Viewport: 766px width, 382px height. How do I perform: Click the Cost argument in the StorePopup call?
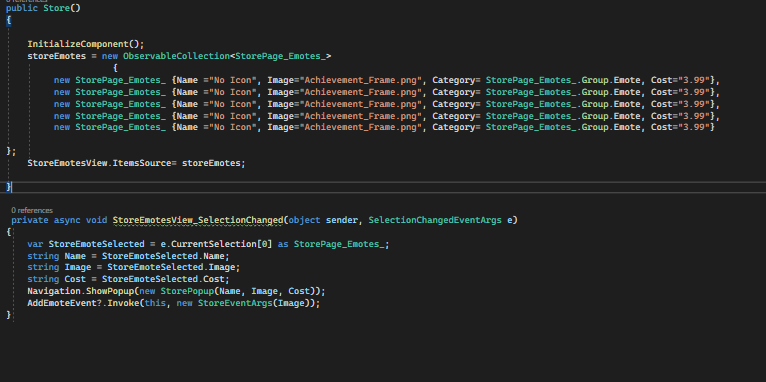[x=299, y=292]
